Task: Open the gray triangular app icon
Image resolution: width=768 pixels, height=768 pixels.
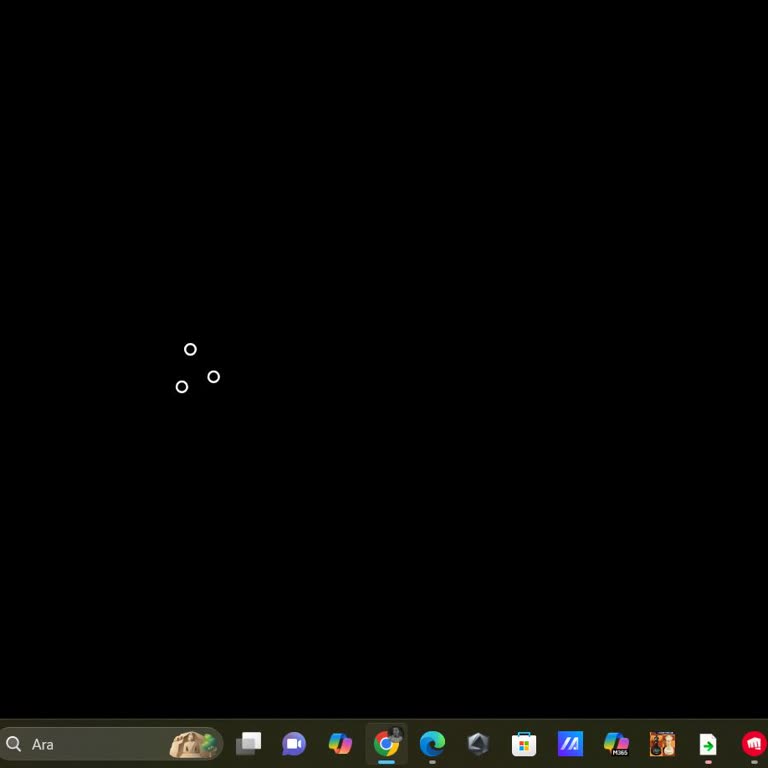Action: 478,744
